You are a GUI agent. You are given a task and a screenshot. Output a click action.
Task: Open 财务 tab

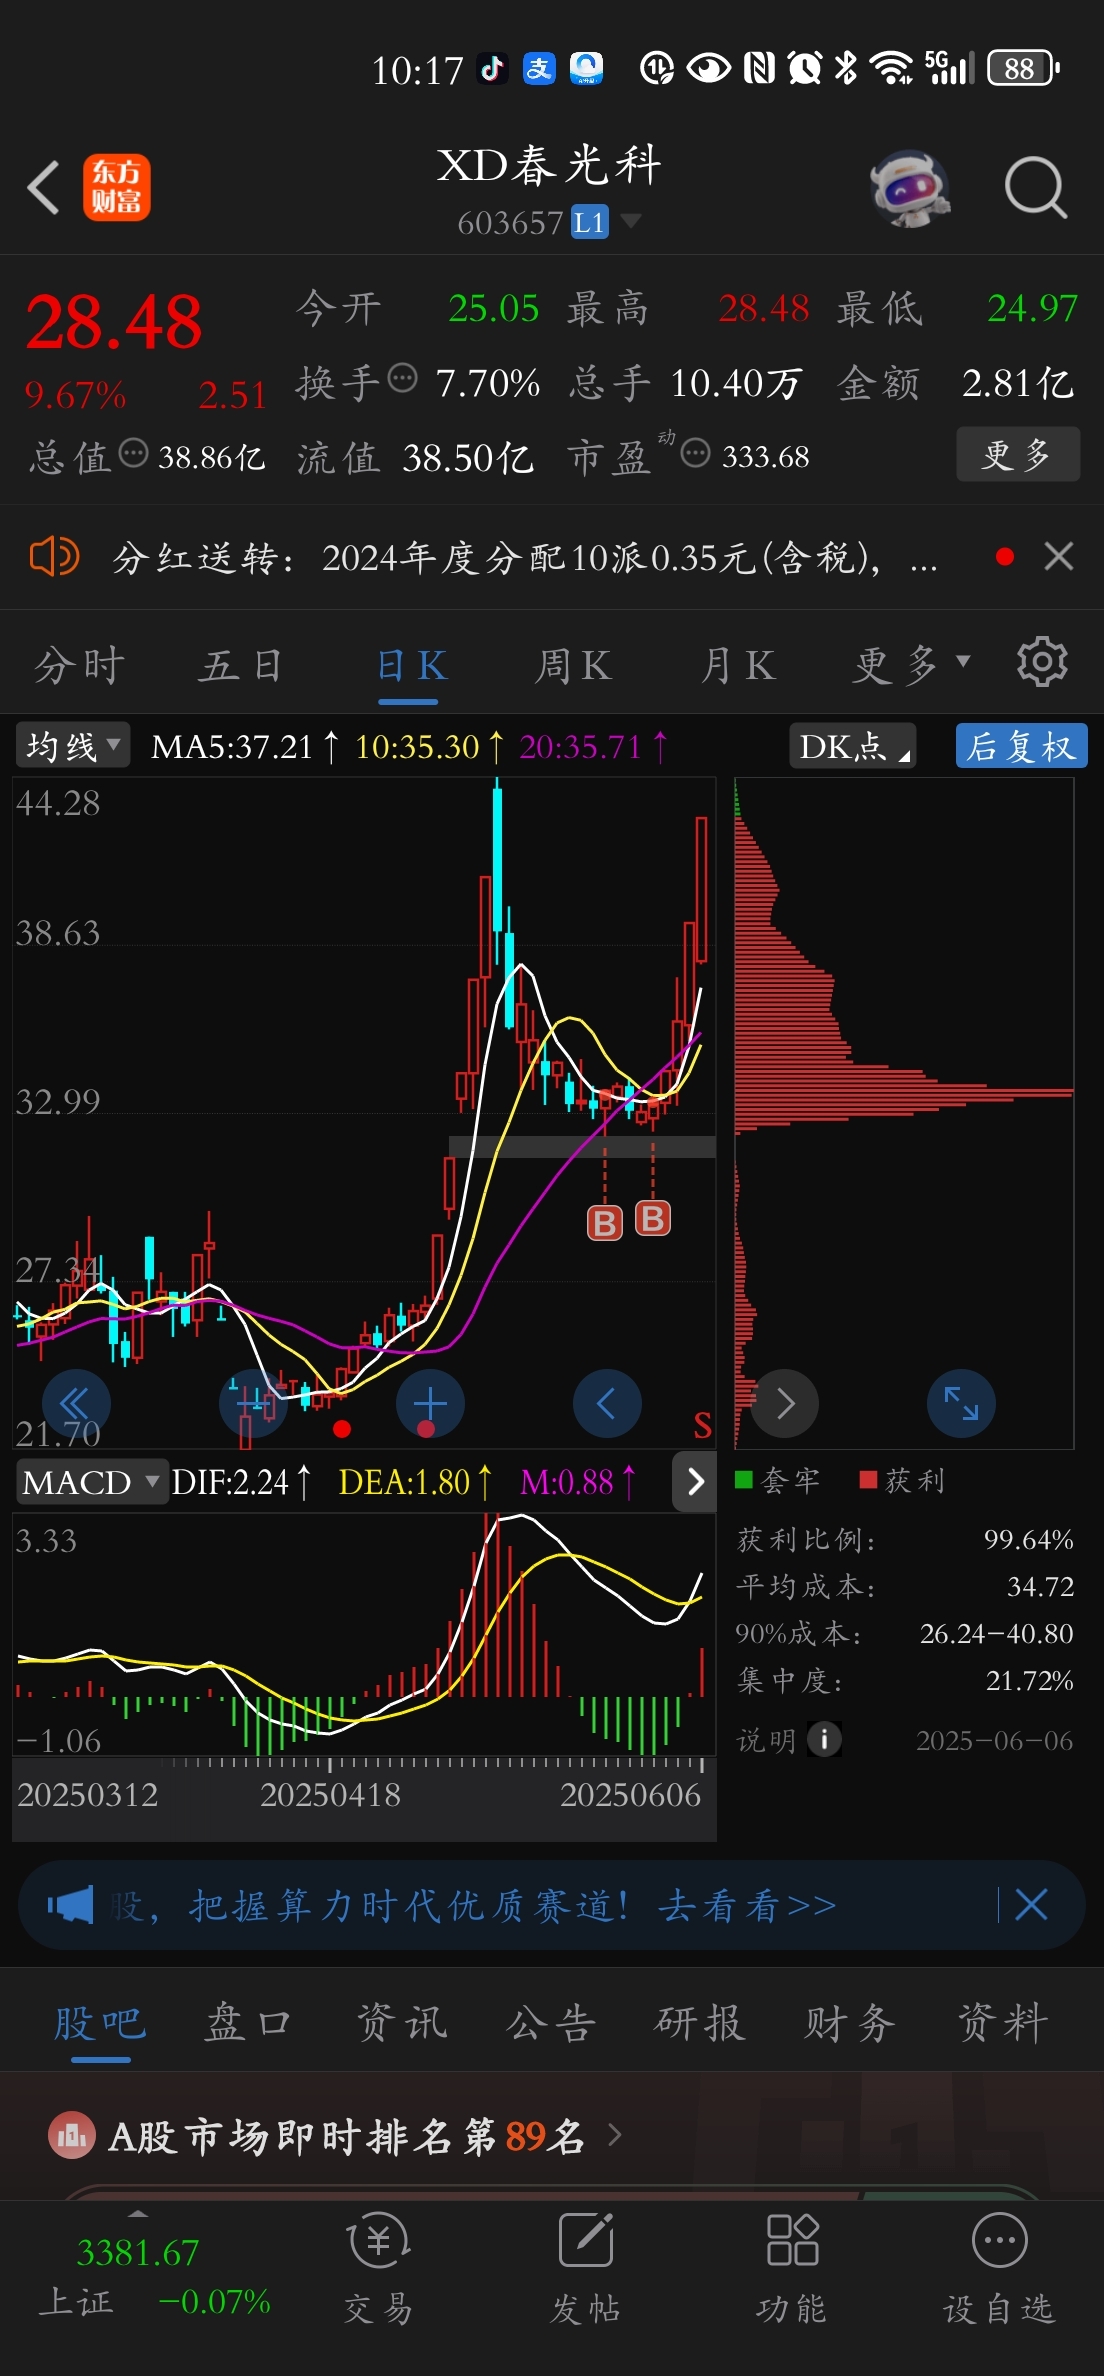pos(850,2022)
